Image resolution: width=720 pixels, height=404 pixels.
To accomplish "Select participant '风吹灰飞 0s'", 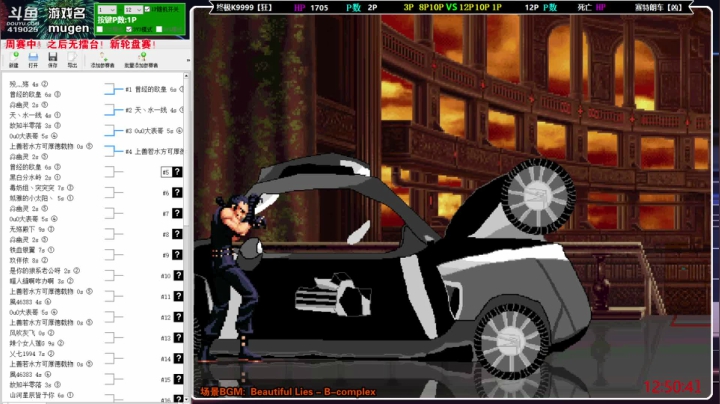I will pos(32,333).
